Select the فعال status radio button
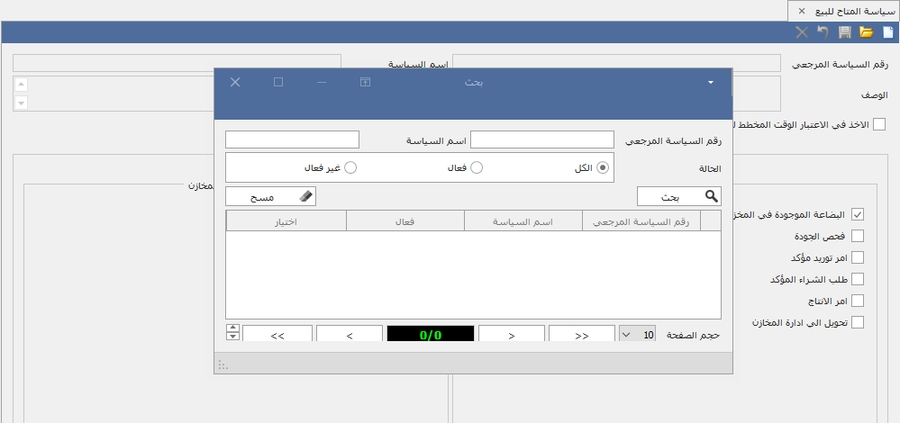 click(477, 168)
